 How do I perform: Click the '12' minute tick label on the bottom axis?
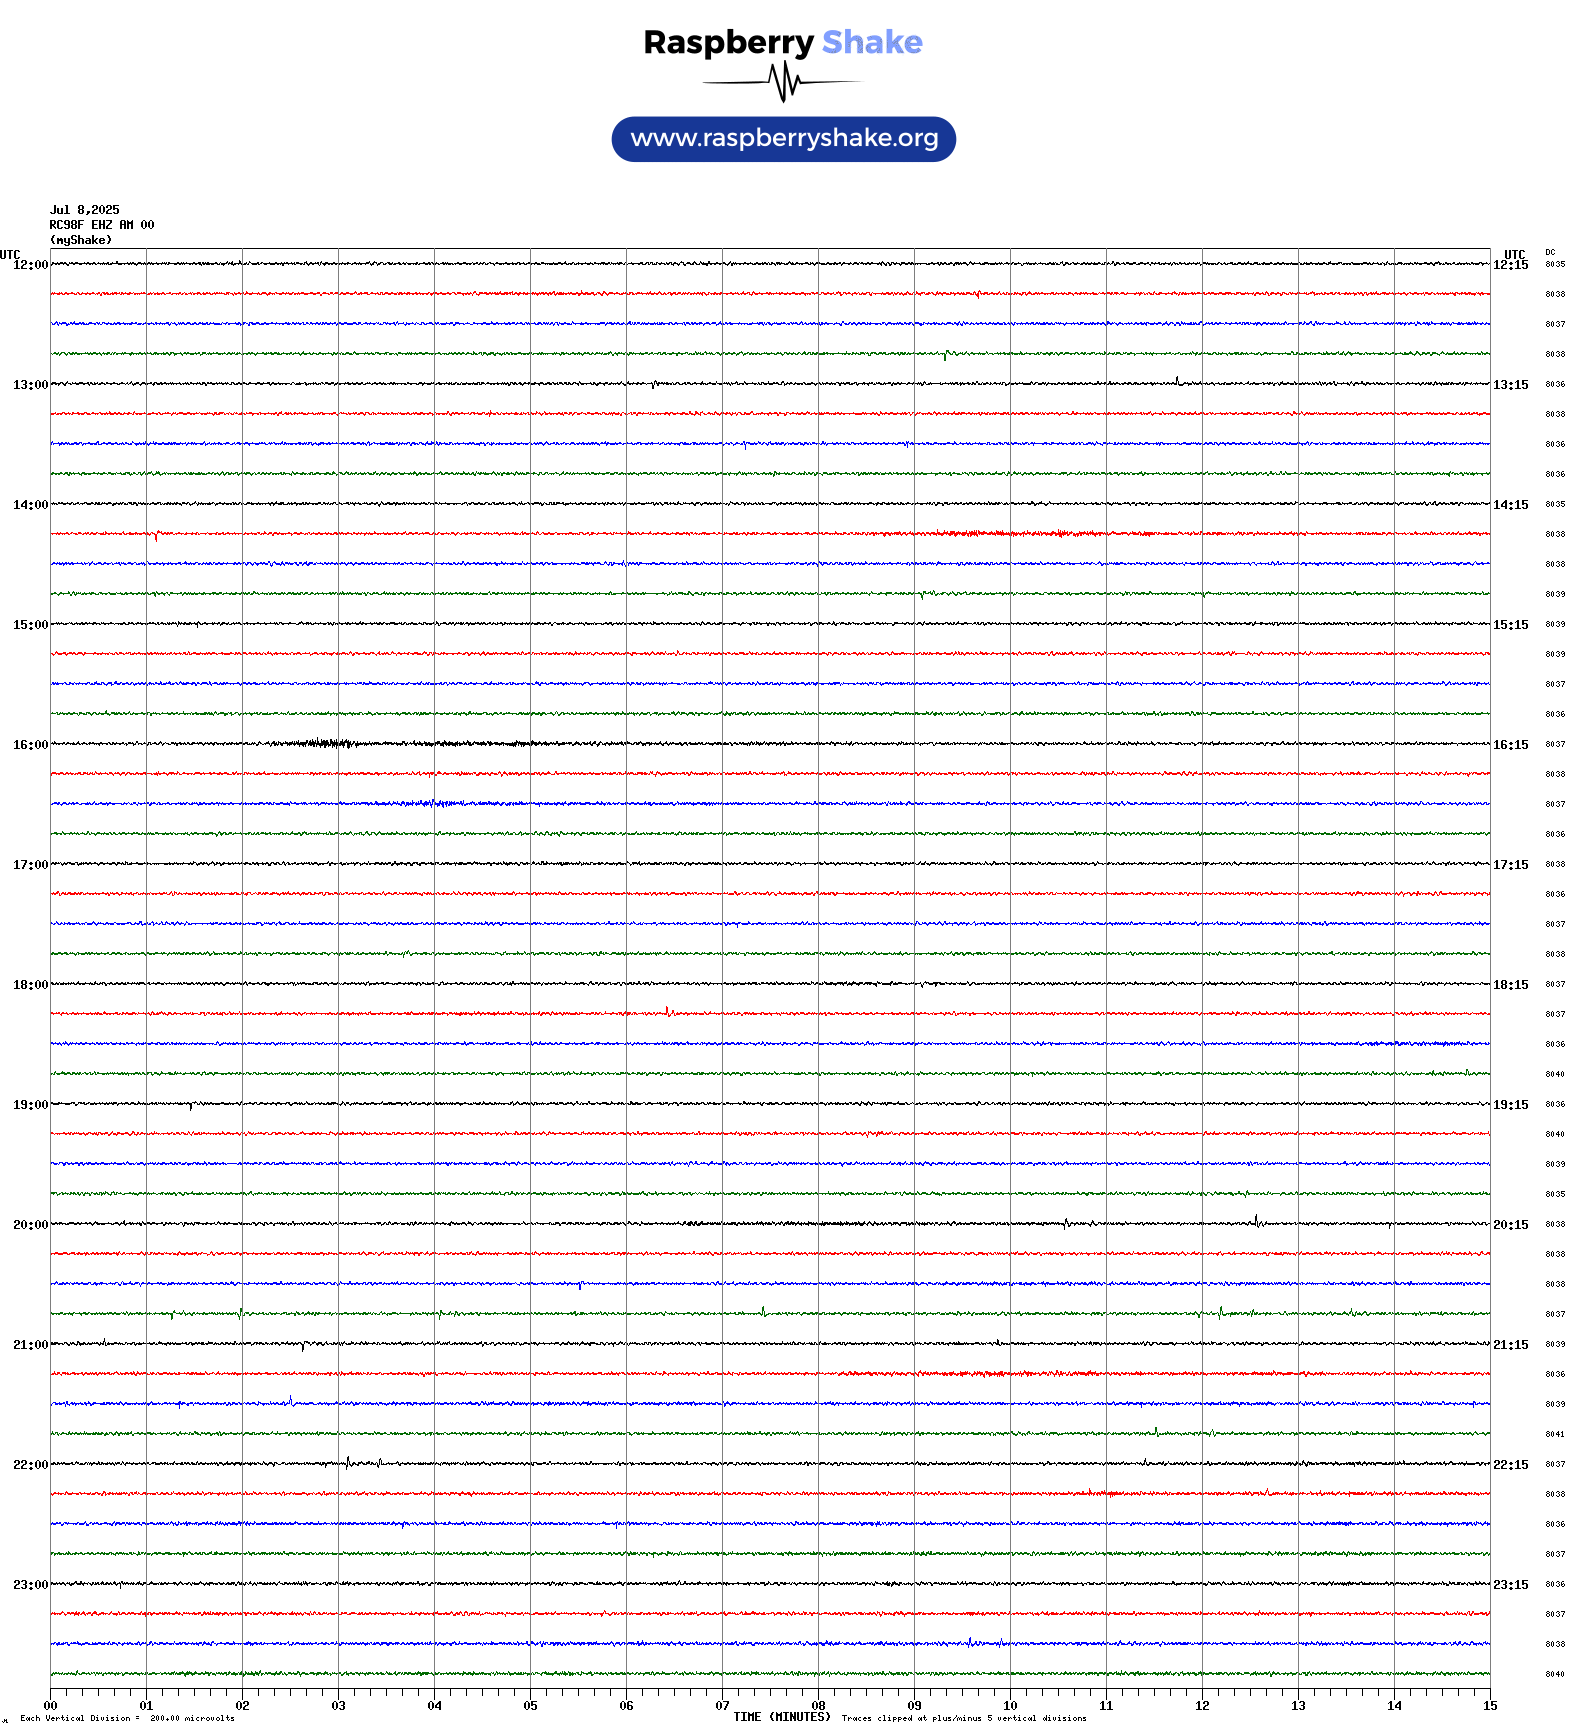coord(1202,1706)
